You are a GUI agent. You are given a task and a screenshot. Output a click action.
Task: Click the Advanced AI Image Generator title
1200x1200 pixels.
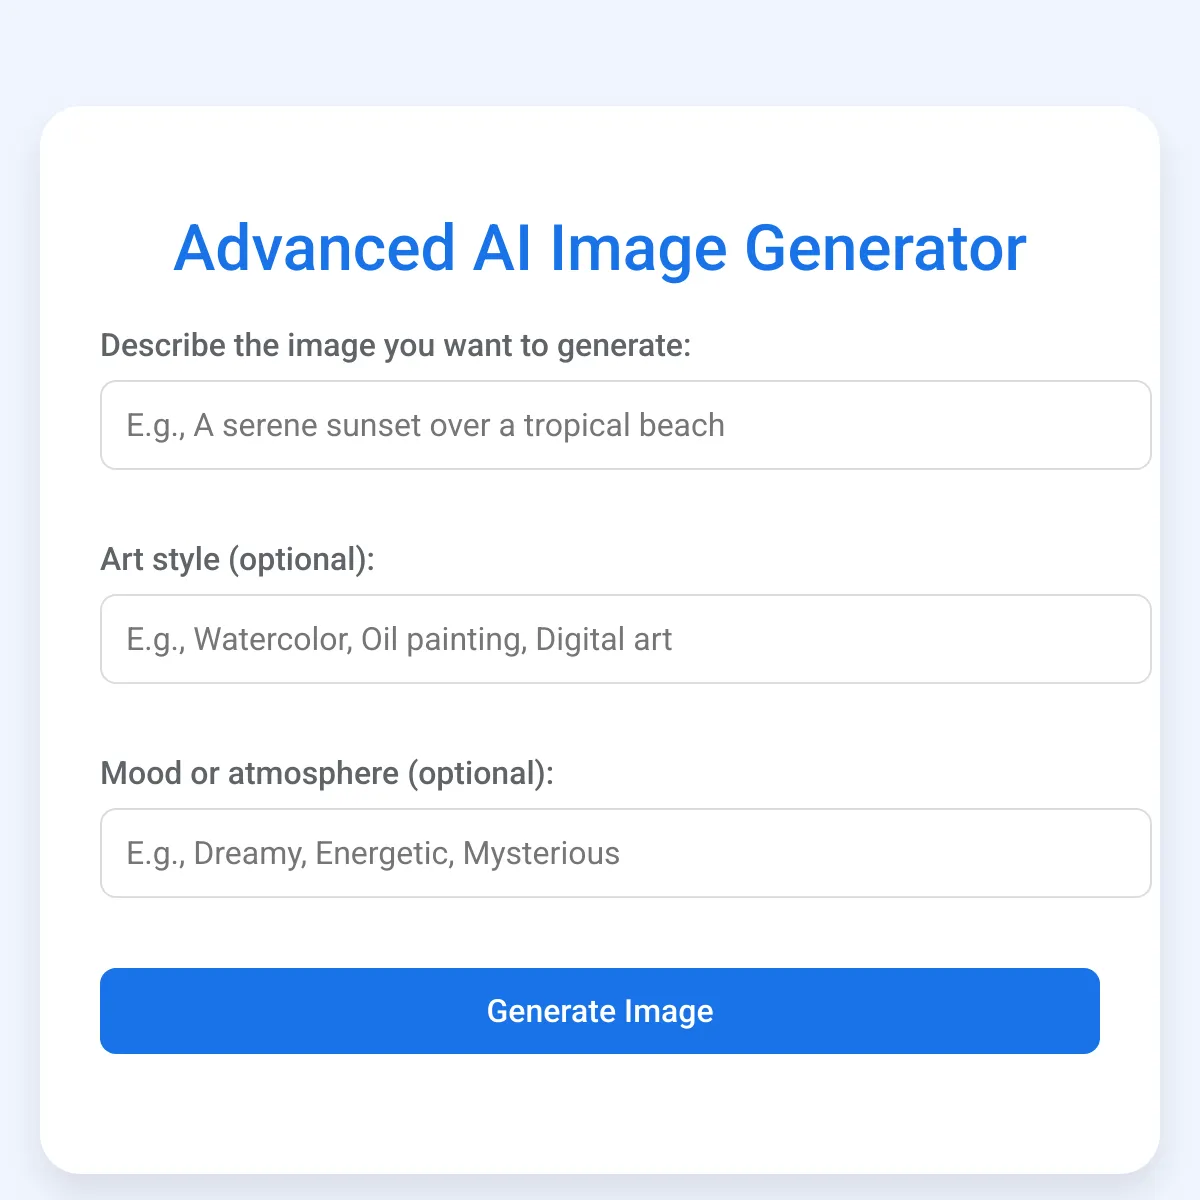(x=600, y=247)
